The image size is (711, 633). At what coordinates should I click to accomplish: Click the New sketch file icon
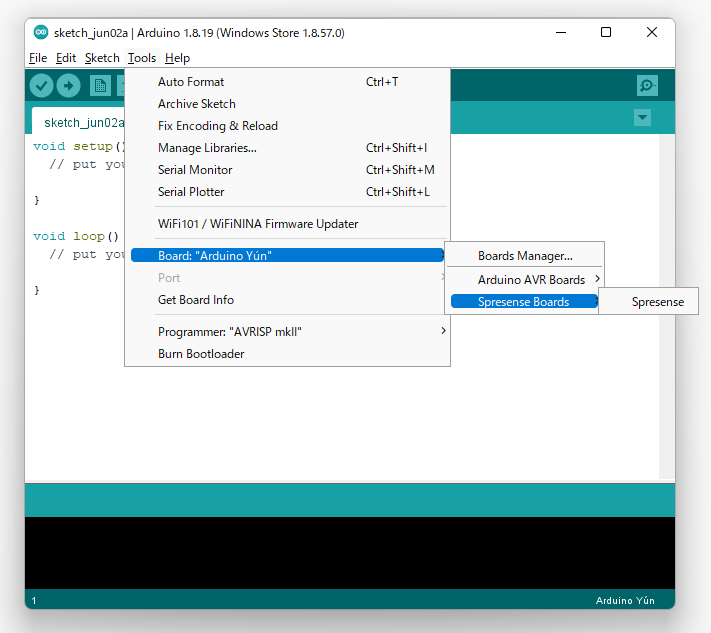pyautogui.click(x=100, y=86)
